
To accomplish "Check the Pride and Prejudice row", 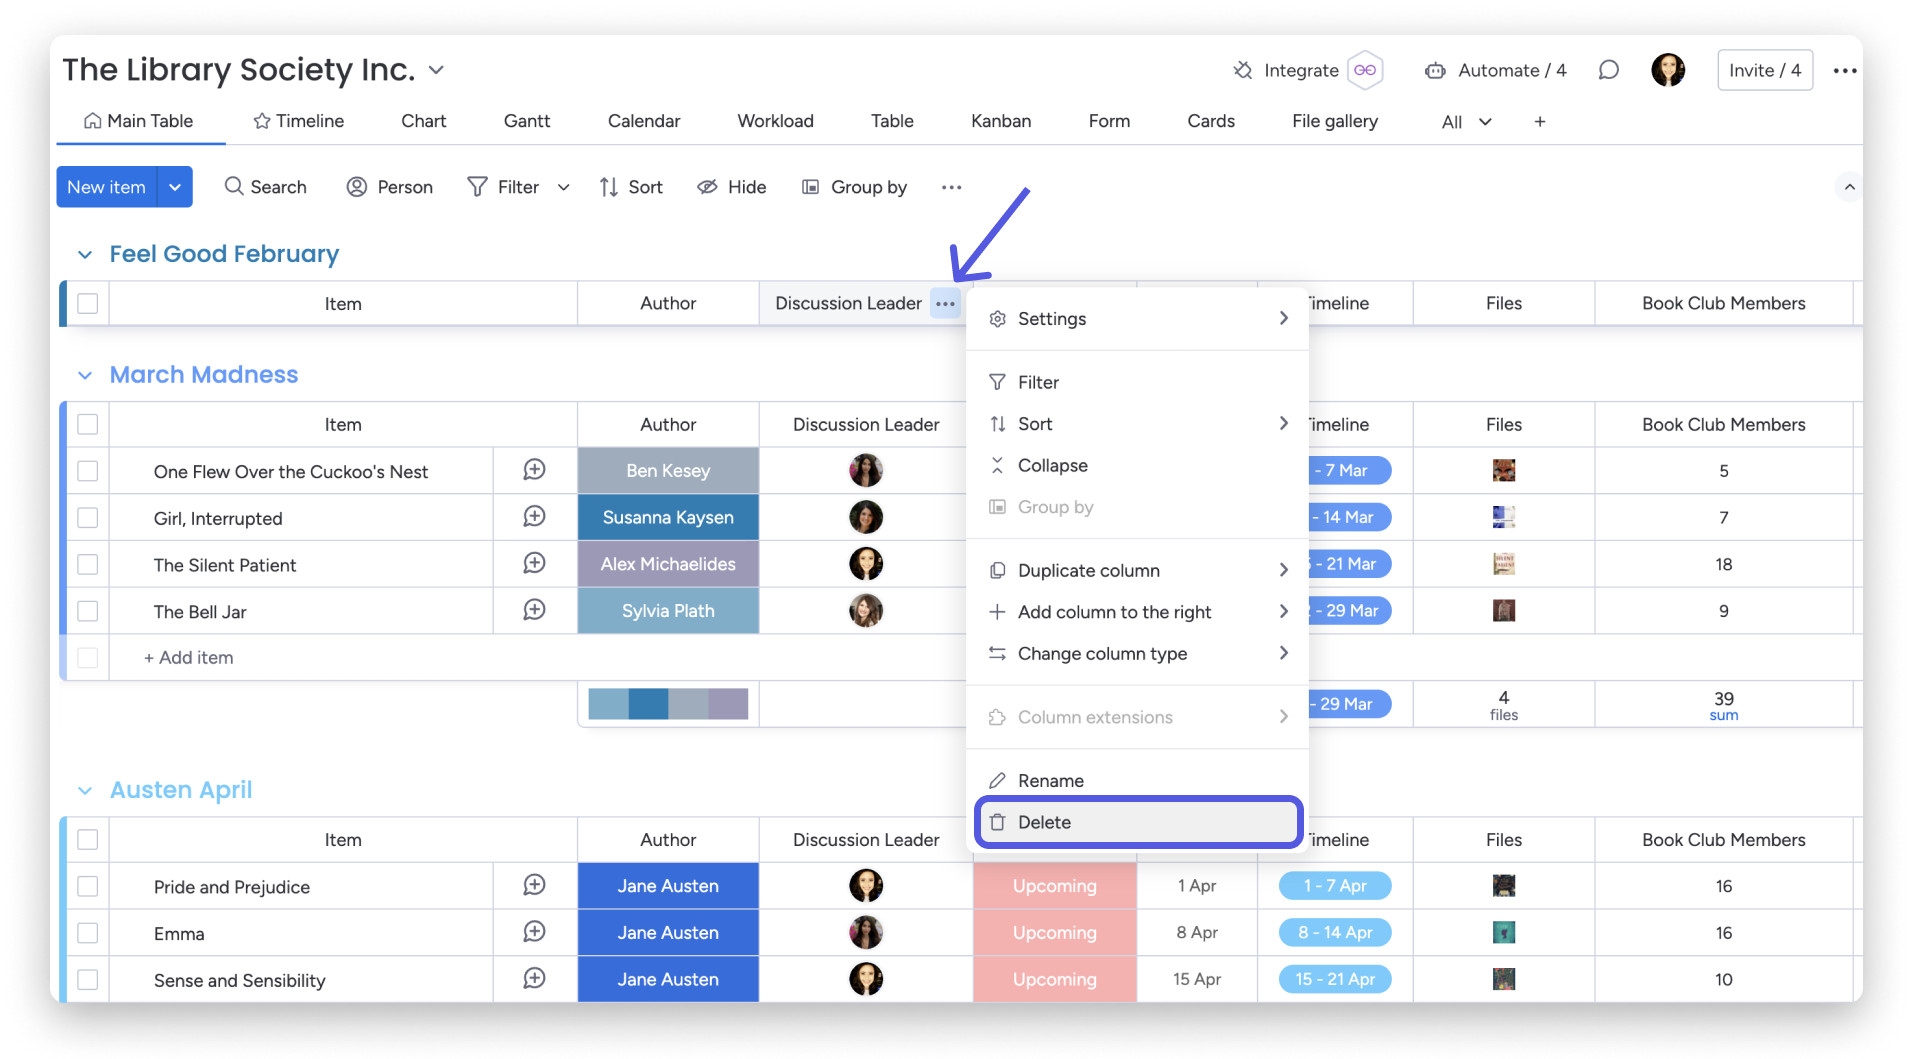I will [x=88, y=886].
